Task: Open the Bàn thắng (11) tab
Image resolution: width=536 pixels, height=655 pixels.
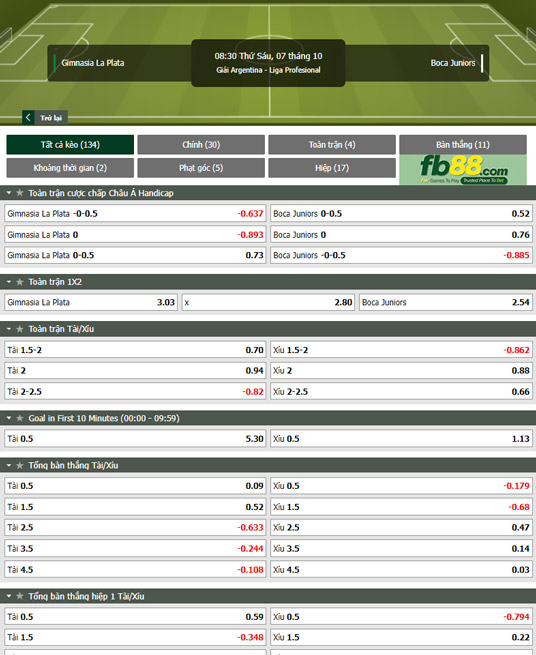Action: (x=463, y=145)
